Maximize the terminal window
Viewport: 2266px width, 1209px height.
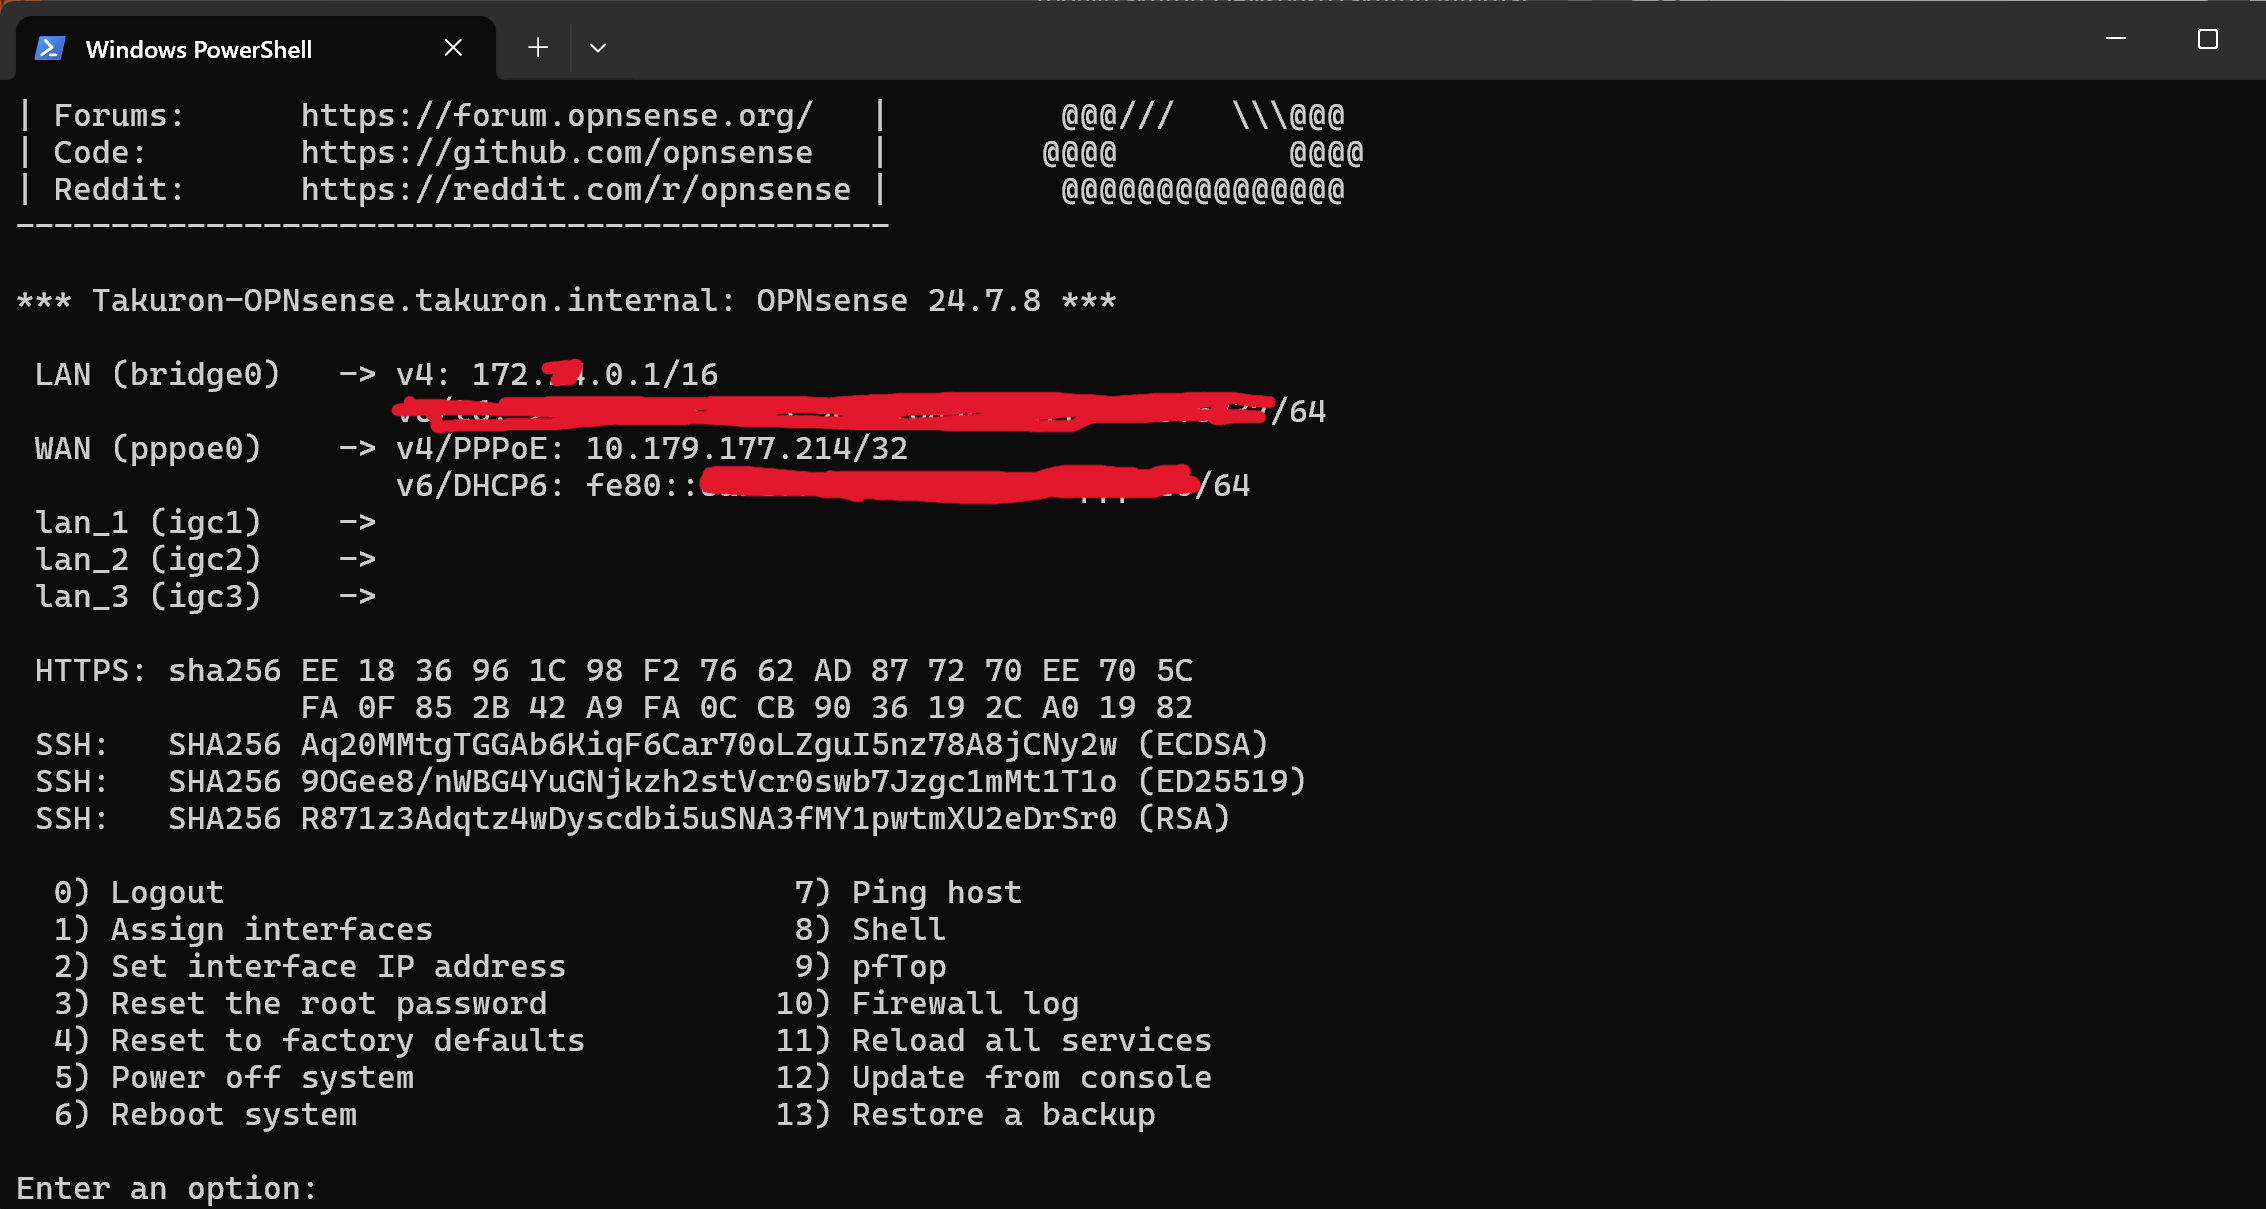2208,39
